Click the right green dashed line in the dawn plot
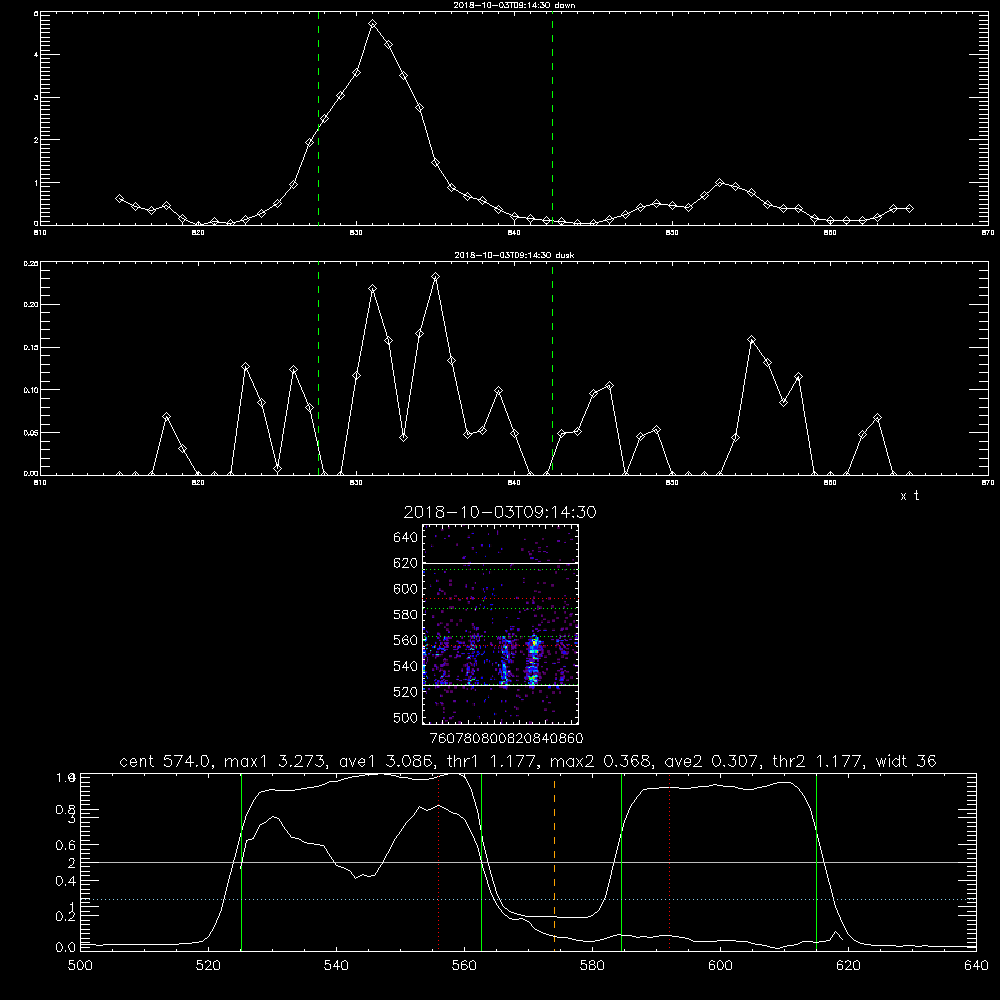Screen dimensions: 1000x1000 (552, 118)
